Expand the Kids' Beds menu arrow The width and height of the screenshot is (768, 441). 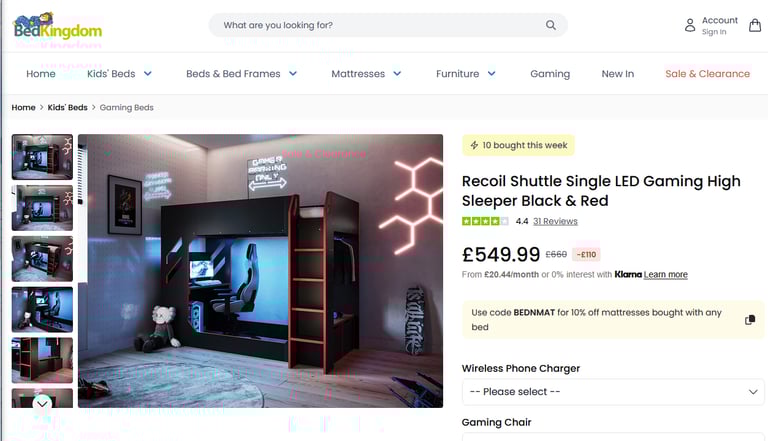tap(147, 74)
